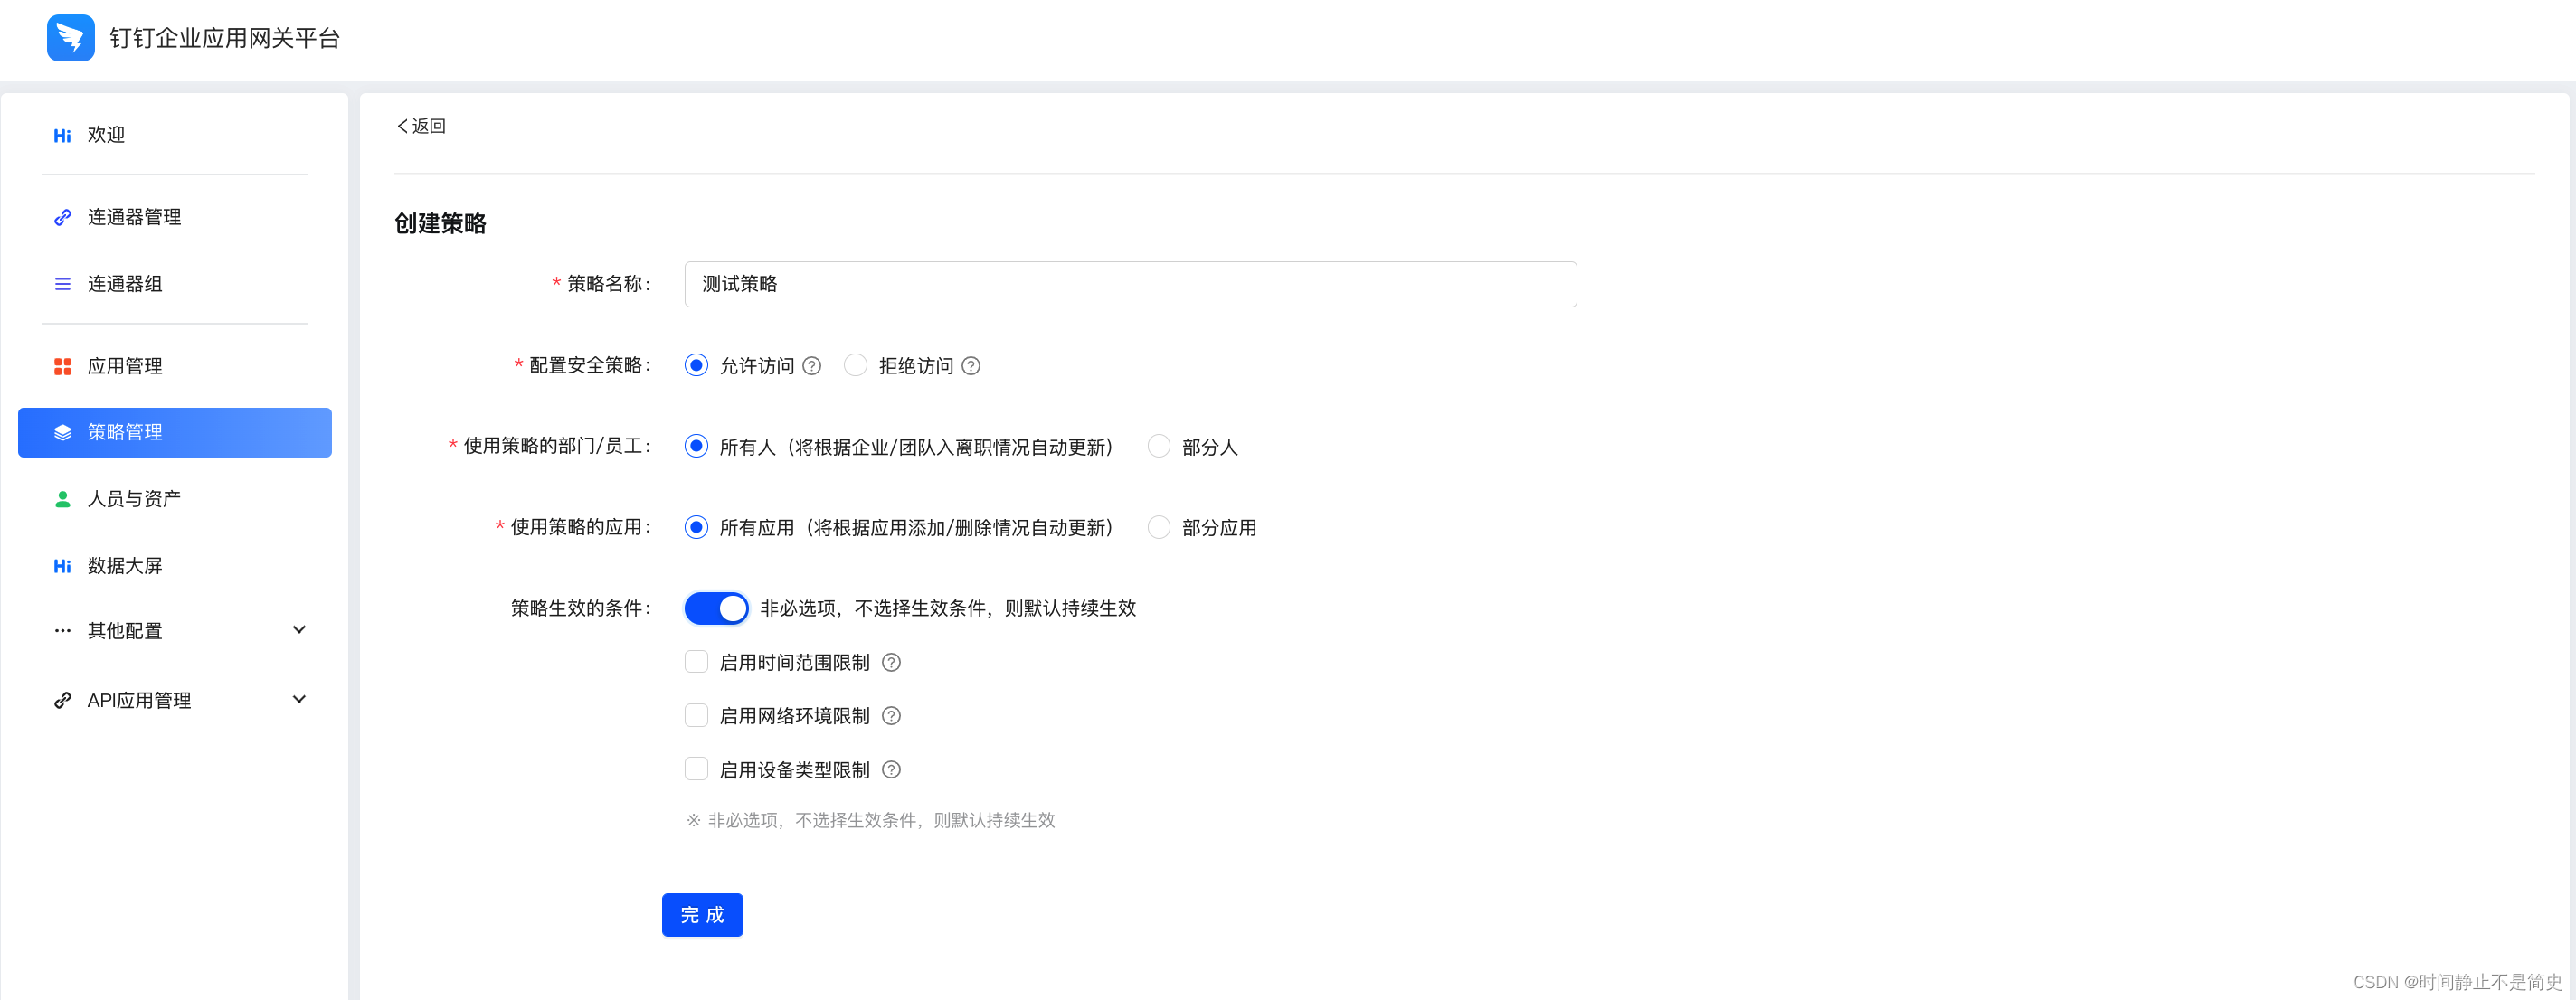Expand the 其他配置 section
Screen dimensions: 2576x1000
[299, 630]
